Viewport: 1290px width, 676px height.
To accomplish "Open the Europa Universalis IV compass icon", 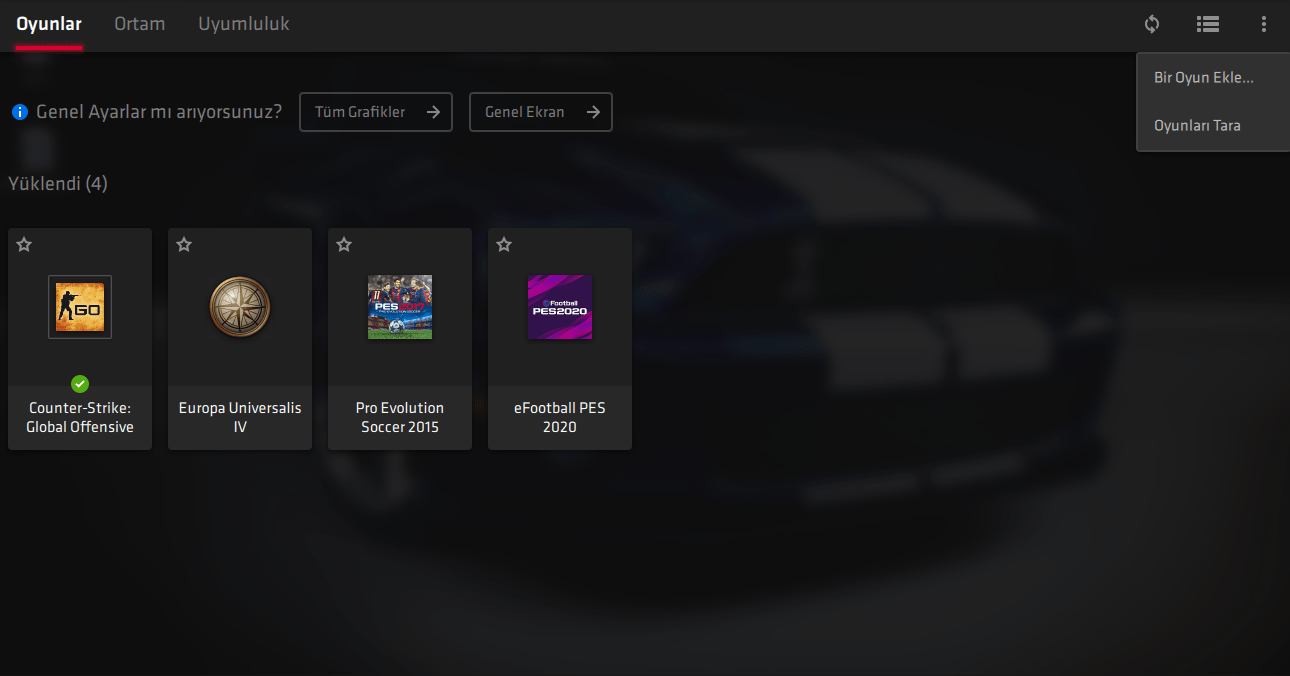I will pos(240,307).
